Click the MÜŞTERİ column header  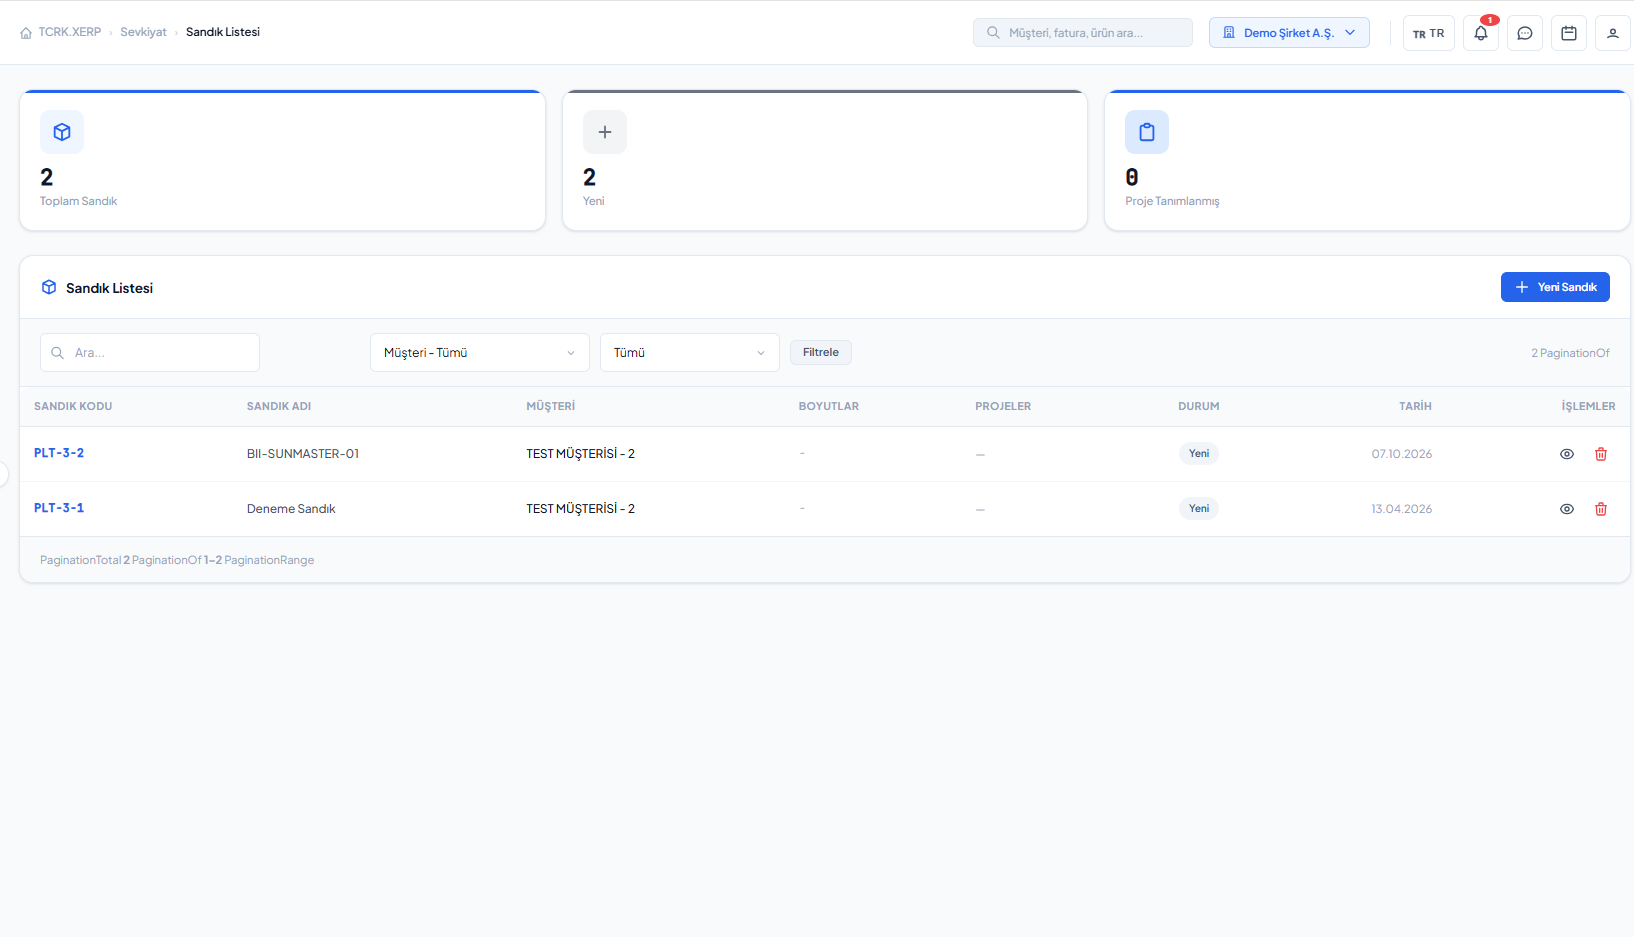point(551,406)
